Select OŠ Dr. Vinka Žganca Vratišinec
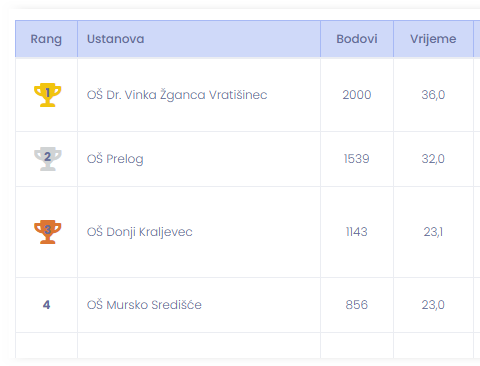This screenshot has width=480, height=366. tap(177, 95)
